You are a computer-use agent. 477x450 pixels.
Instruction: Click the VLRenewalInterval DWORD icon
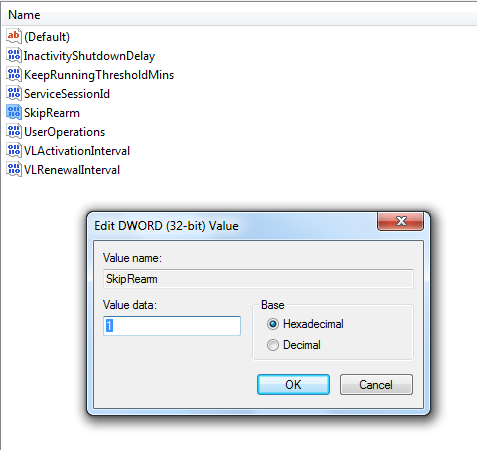coord(14,169)
